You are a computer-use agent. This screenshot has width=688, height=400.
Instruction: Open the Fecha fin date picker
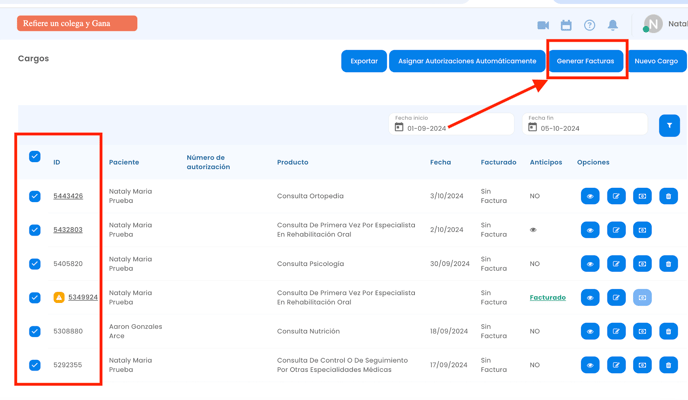584,124
